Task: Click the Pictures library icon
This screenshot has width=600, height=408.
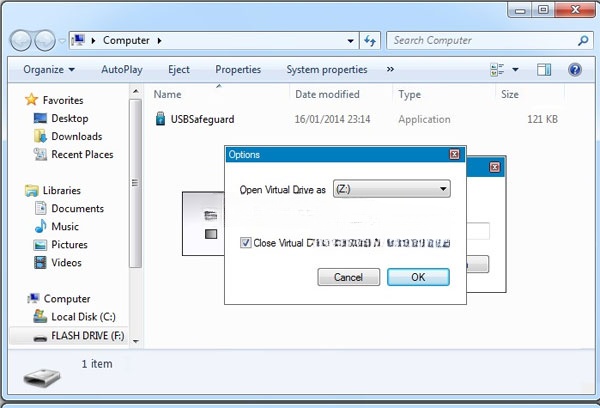Action: [x=40, y=245]
